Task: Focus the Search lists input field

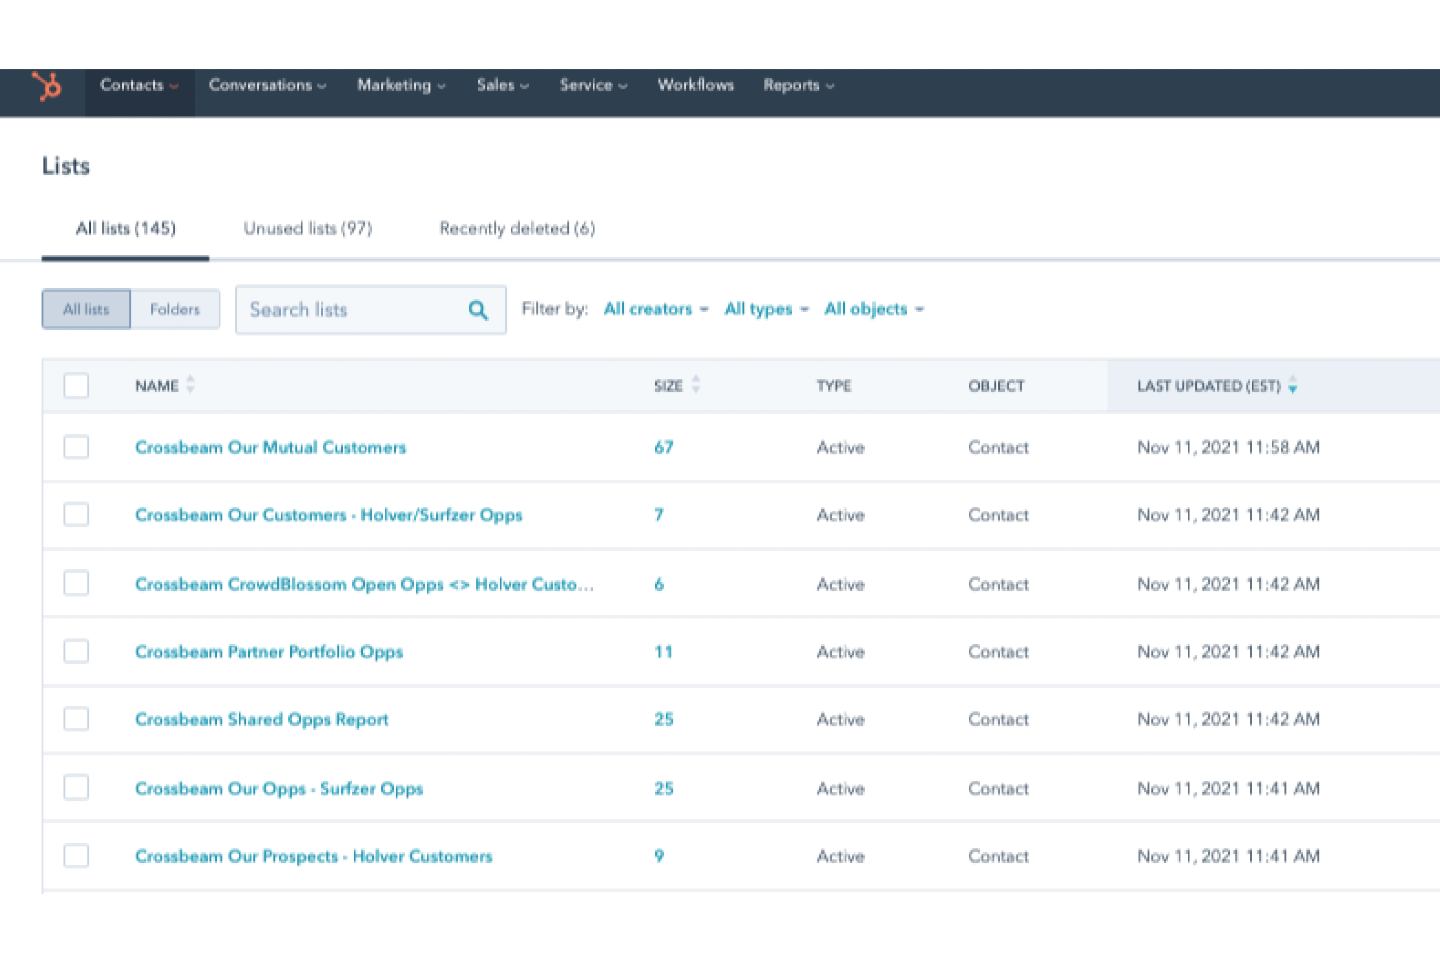Action: click(x=350, y=310)
